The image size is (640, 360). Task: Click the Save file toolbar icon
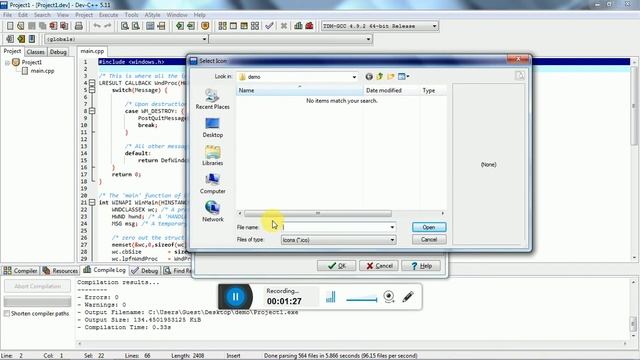point(31,26)
